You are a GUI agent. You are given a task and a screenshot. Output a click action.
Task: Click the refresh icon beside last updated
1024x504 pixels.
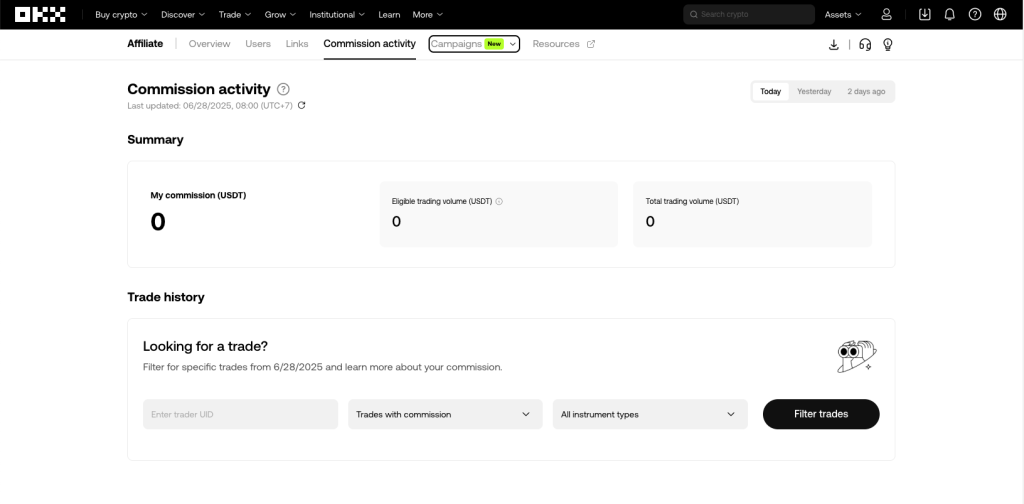coord(302,105)
